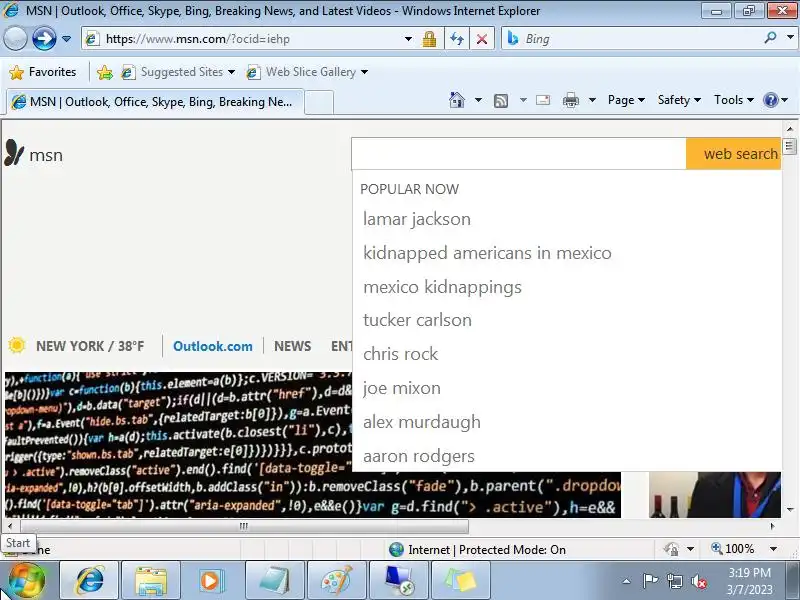Viewport: 800px width, 600px height.
Task: Click the Forward navigation arrow button
Action: tap(44, 39)
